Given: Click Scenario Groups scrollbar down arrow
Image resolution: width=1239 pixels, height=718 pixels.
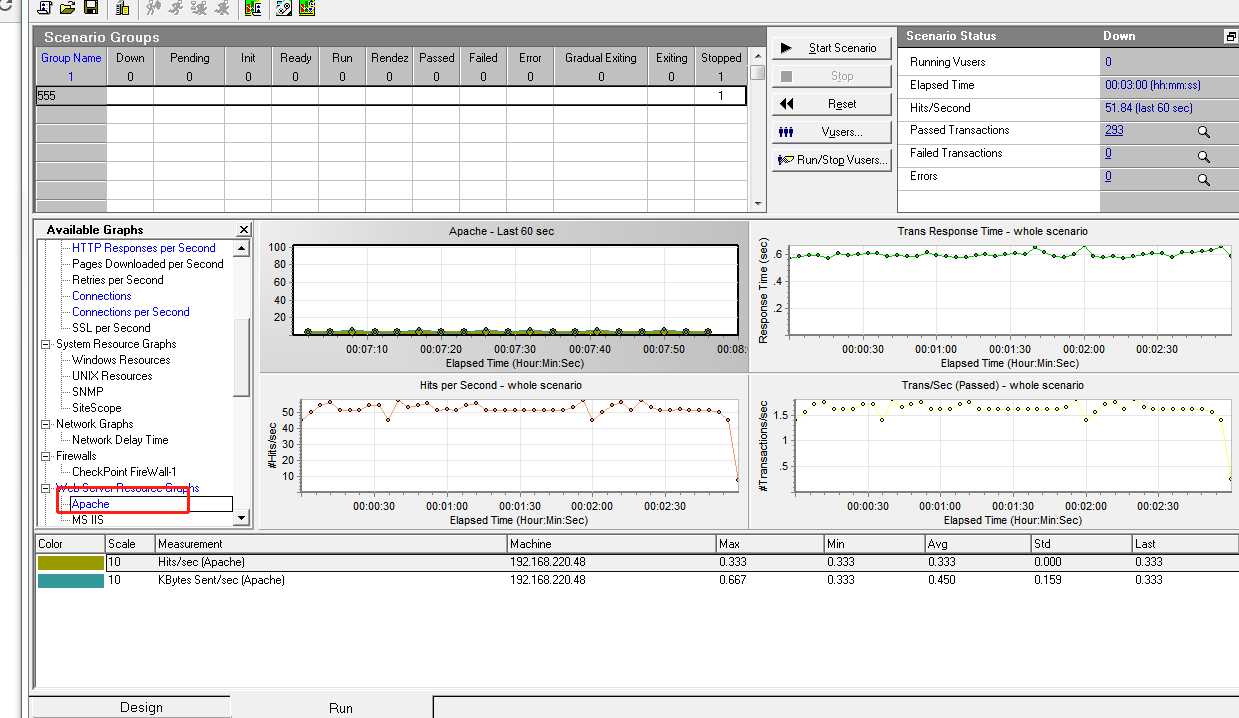Looking at the screenshot, I should [758, 204].
